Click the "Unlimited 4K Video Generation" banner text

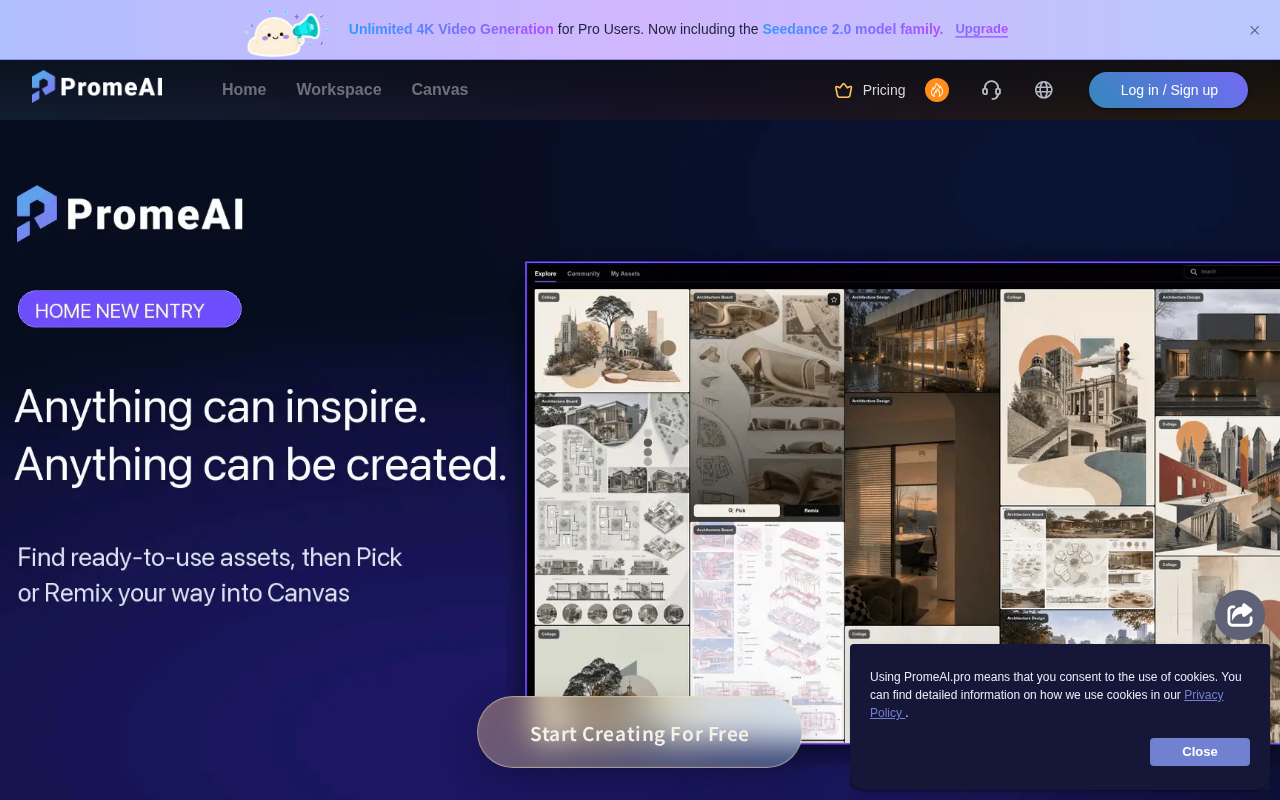[451, 29]
